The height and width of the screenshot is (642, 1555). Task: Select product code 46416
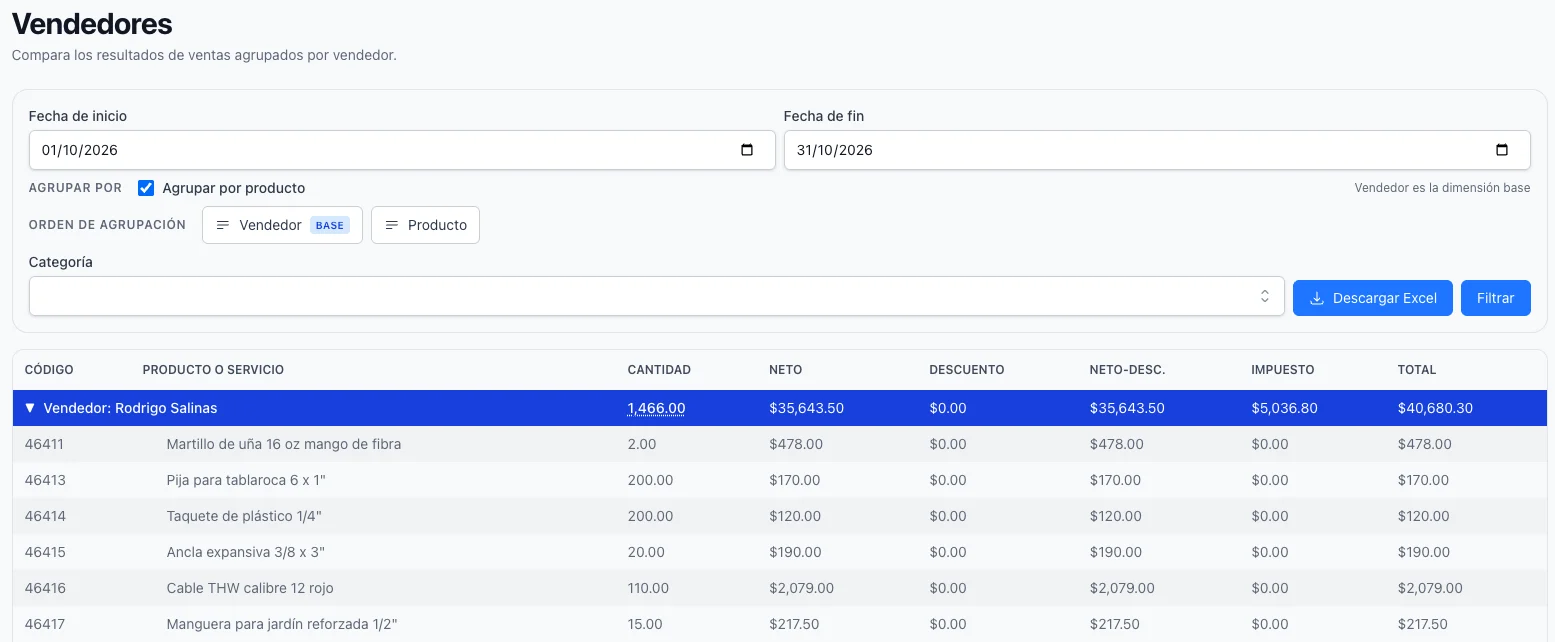pyautogui.click(x=45, y=588)
